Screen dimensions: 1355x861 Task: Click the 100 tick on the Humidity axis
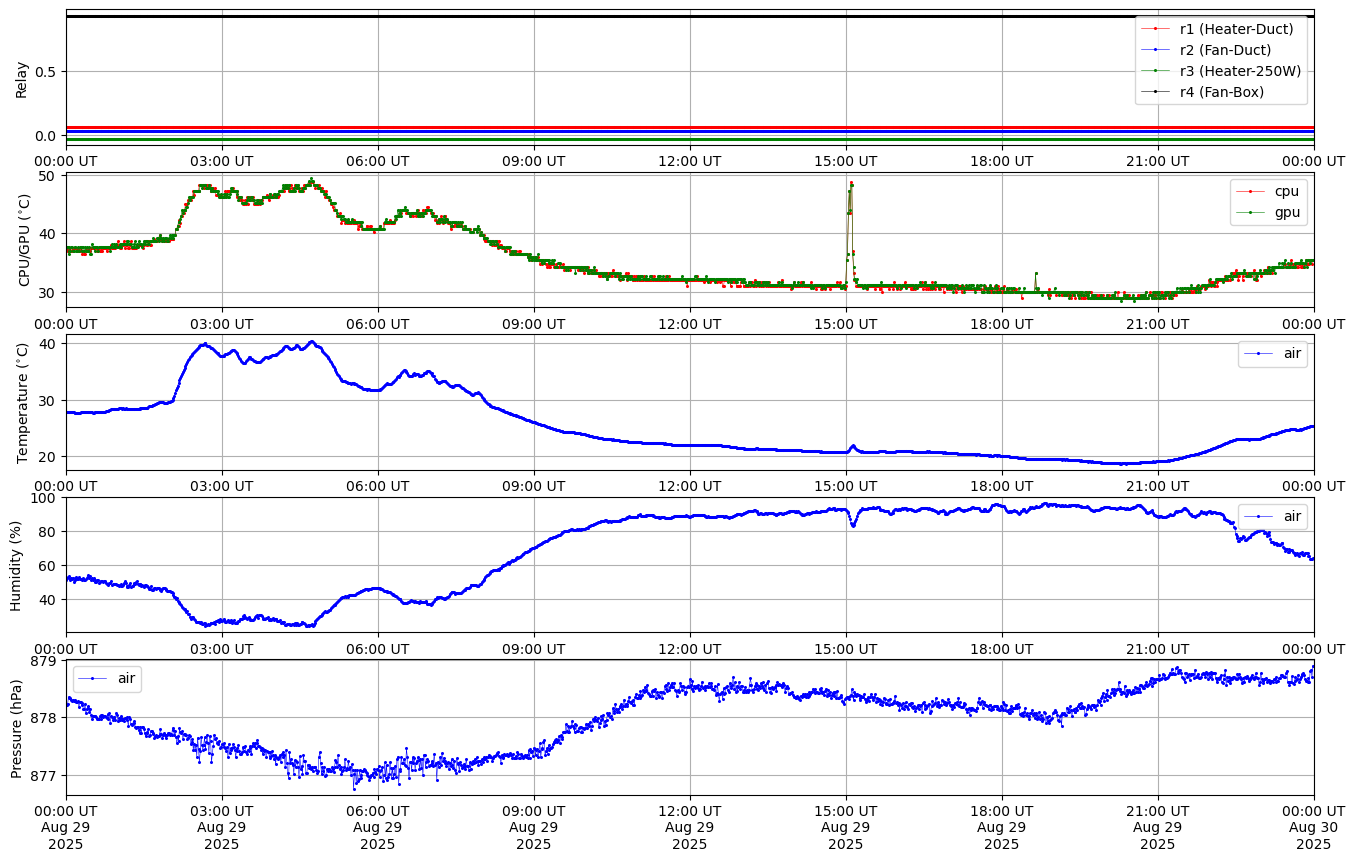tap(45, 498)
